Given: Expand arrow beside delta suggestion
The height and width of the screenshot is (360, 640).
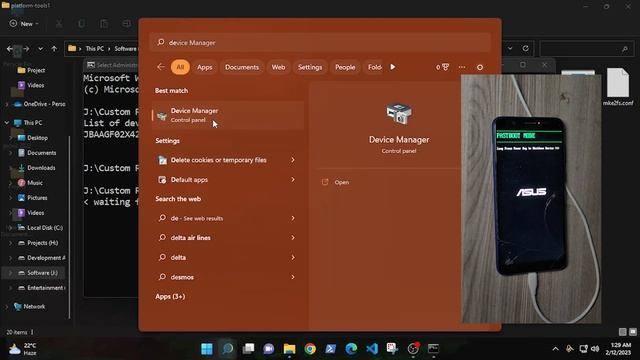Looking at the screenshot, I should click(293, 257).
